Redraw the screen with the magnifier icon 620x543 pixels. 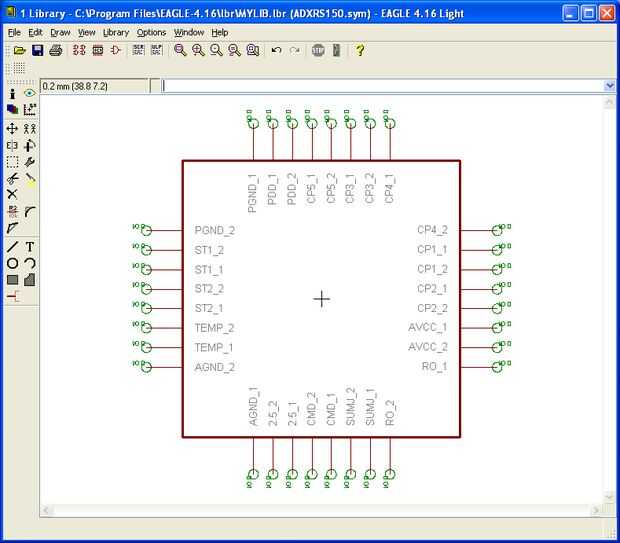coord(234,50)
